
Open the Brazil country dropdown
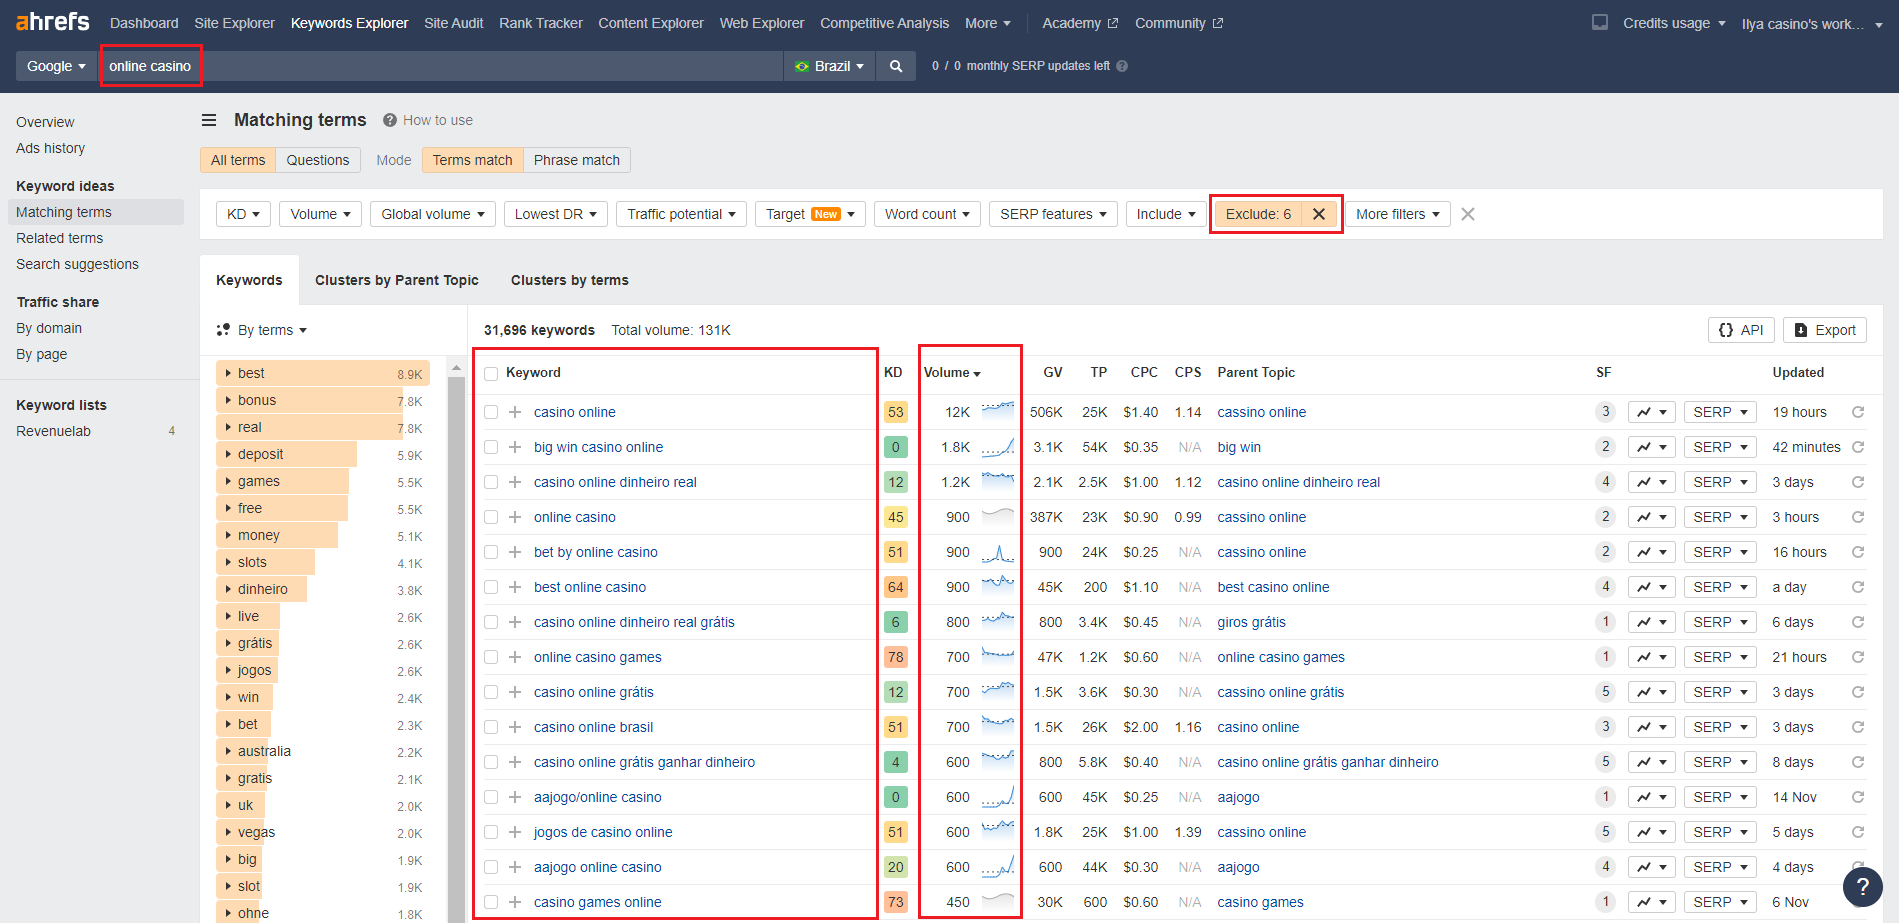(829, 66)
